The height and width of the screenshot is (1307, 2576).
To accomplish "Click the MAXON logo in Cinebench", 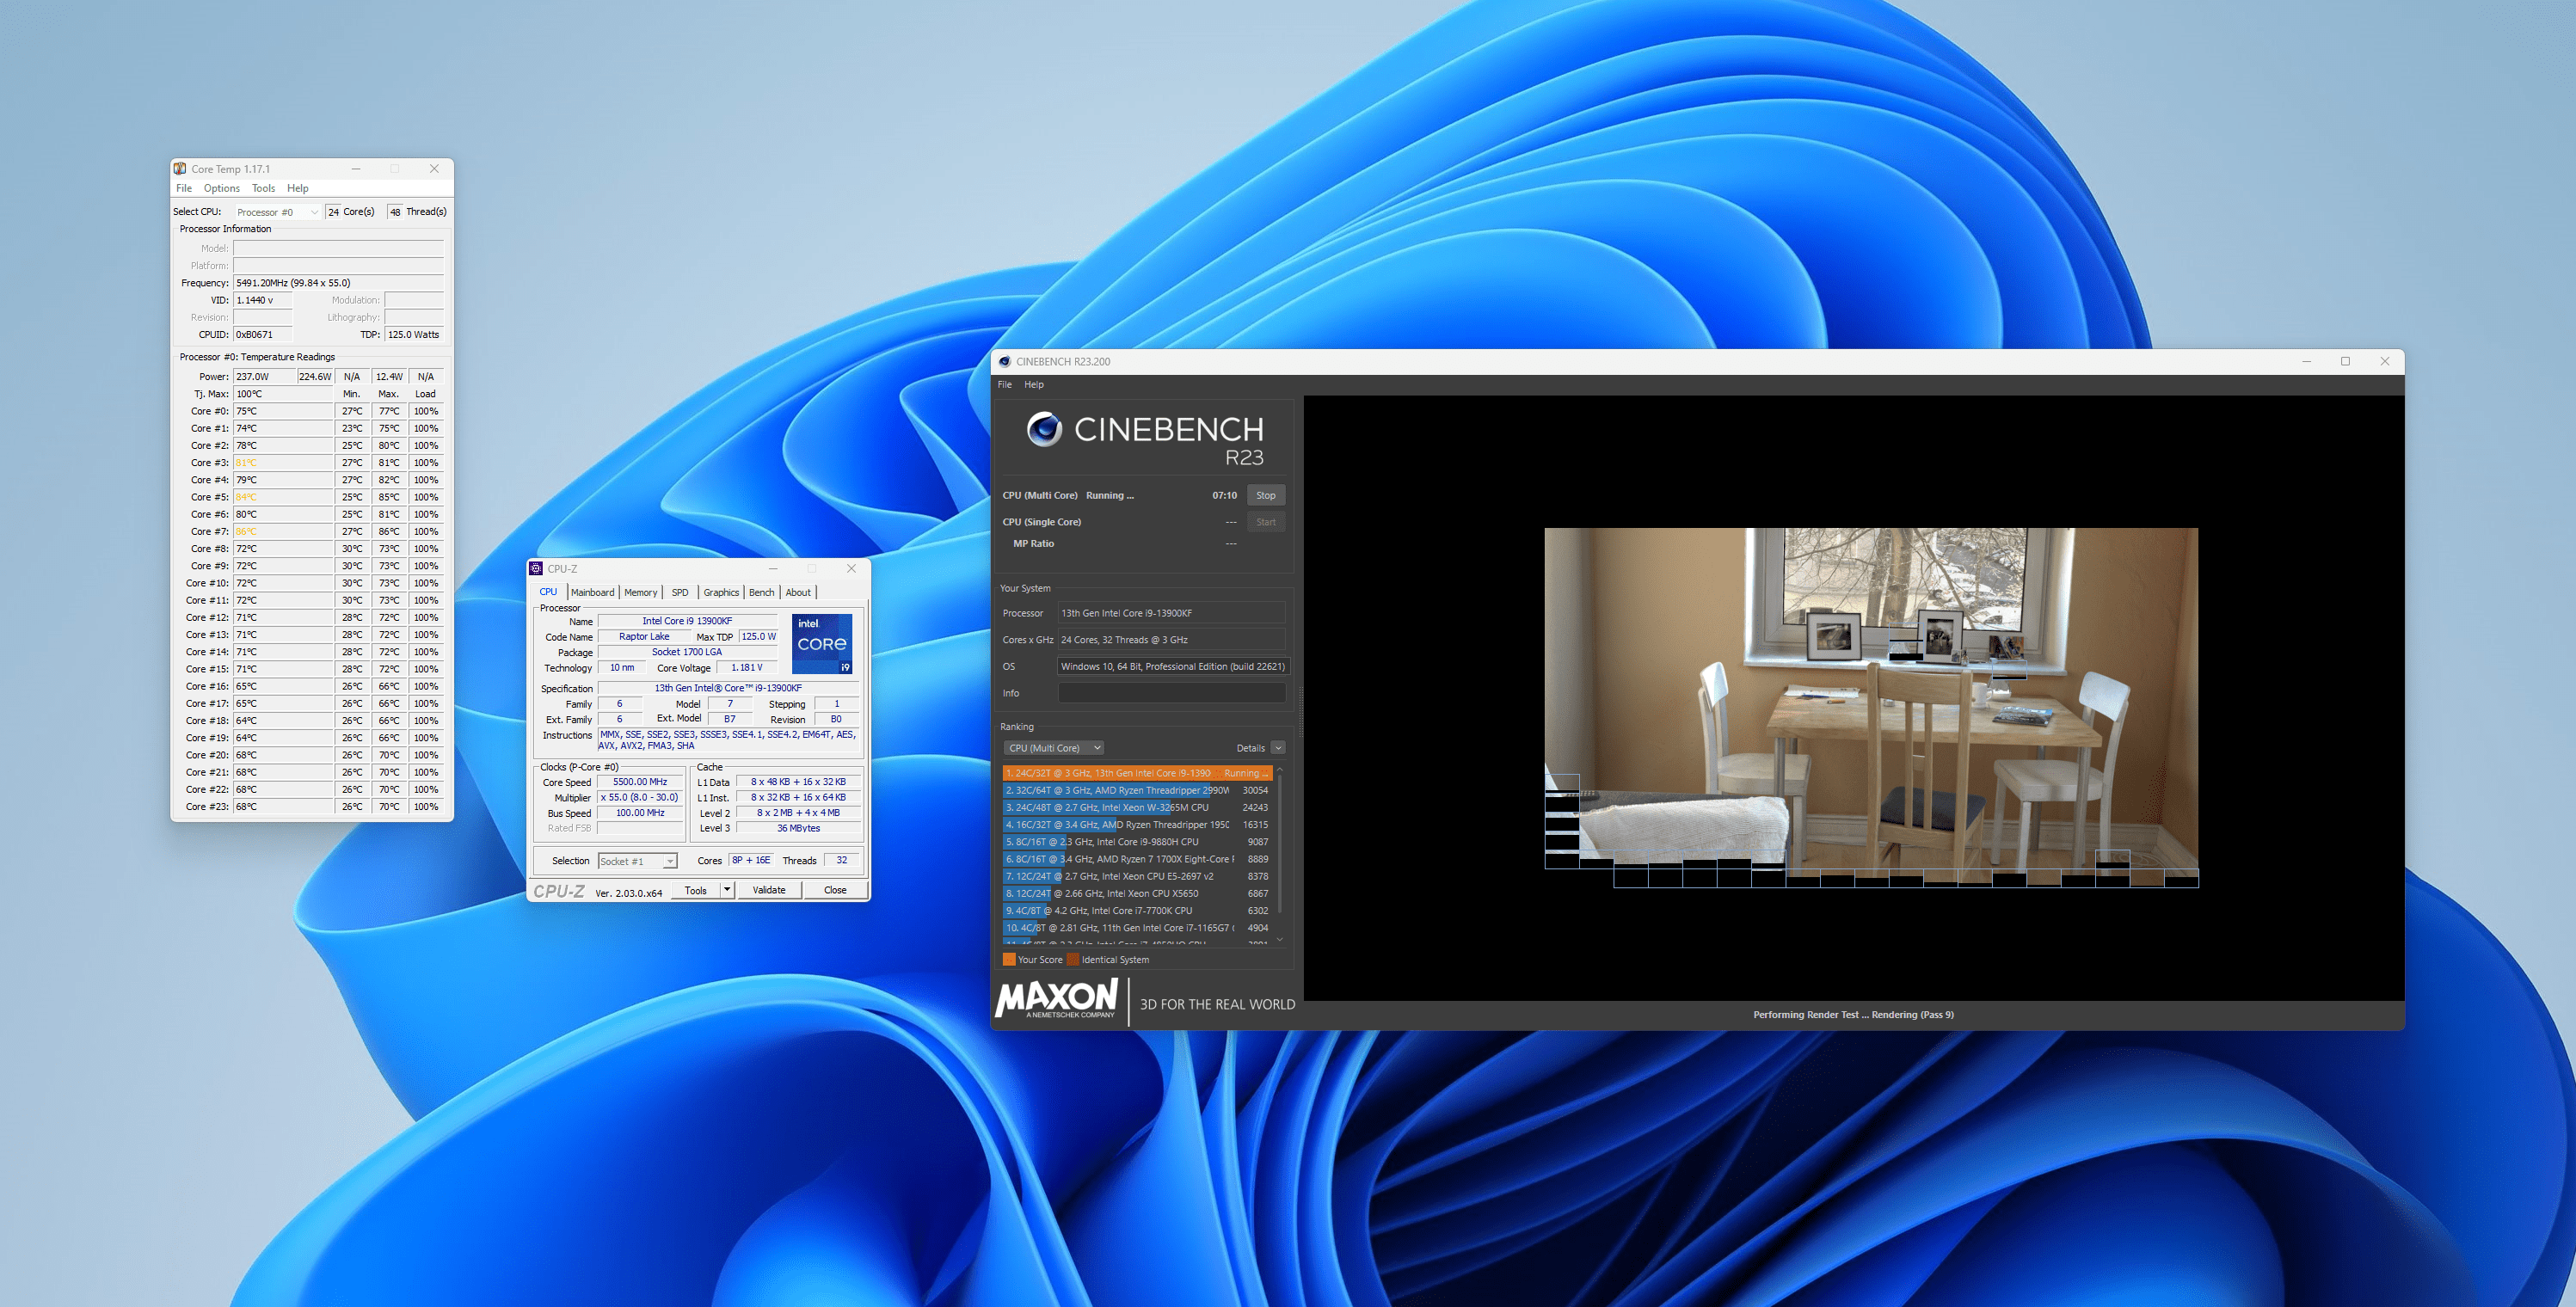I will pyautogui.click(x=1056, y=998).
